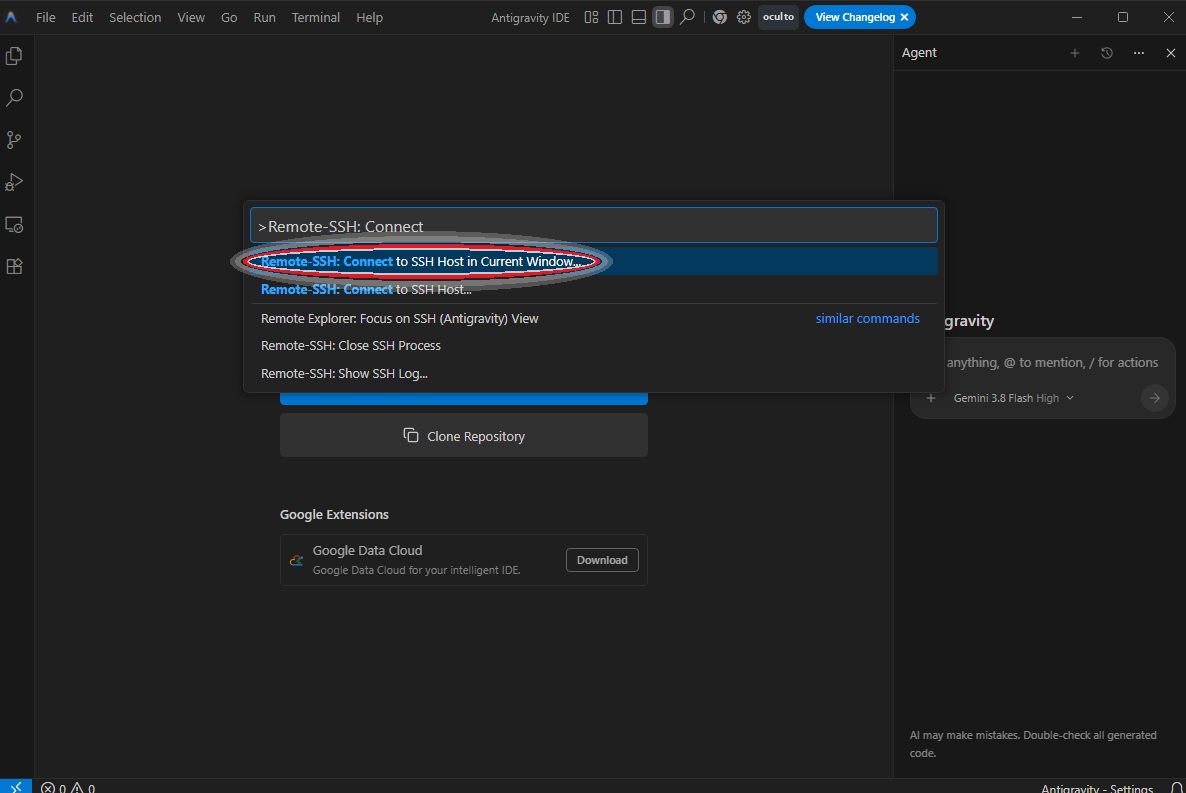1186x793 pixels.
Task: Open the Run menu
Action: click(264, 17)
